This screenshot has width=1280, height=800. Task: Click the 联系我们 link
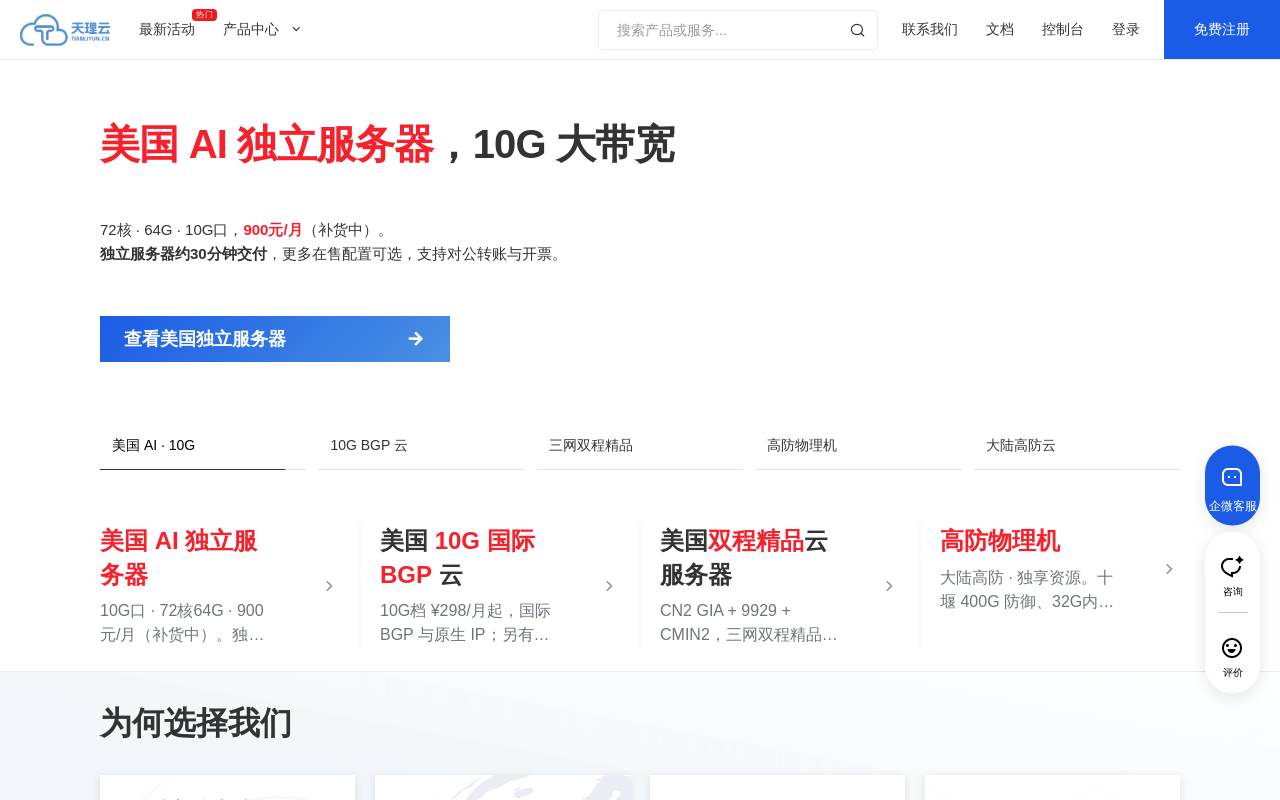pyautogui.click(x=930, y=30)
